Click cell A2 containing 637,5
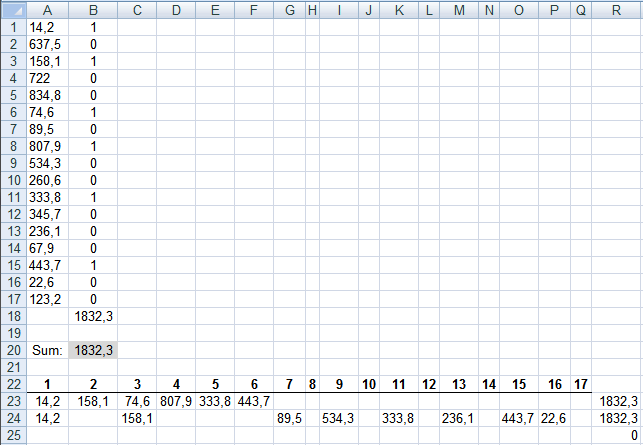 click(48, 44)
